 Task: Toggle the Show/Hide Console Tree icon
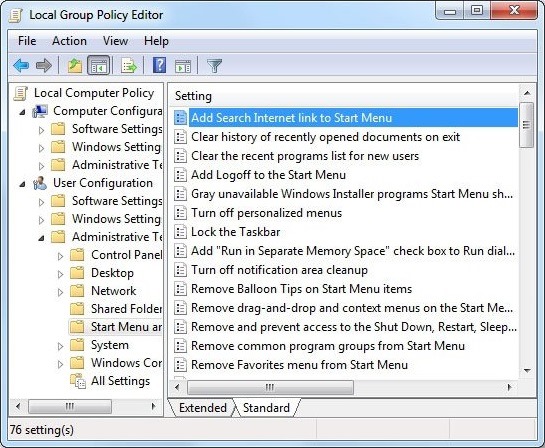99,65
